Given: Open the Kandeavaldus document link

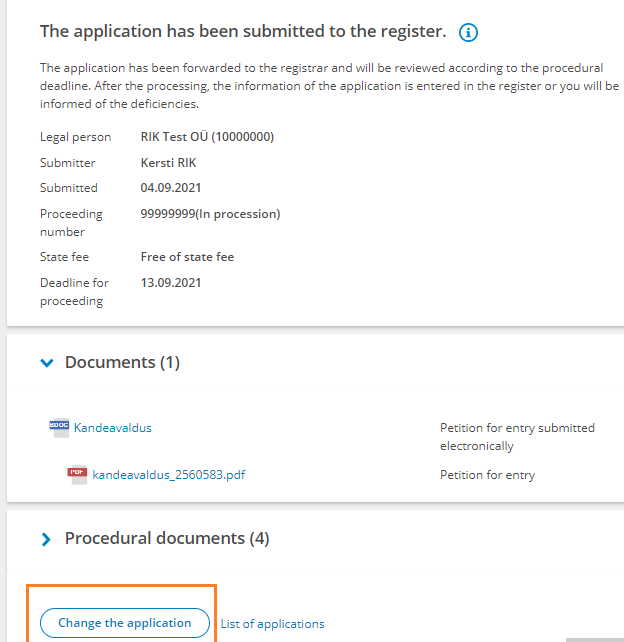Looking at the screenshot, I should (x=113, y=428).
